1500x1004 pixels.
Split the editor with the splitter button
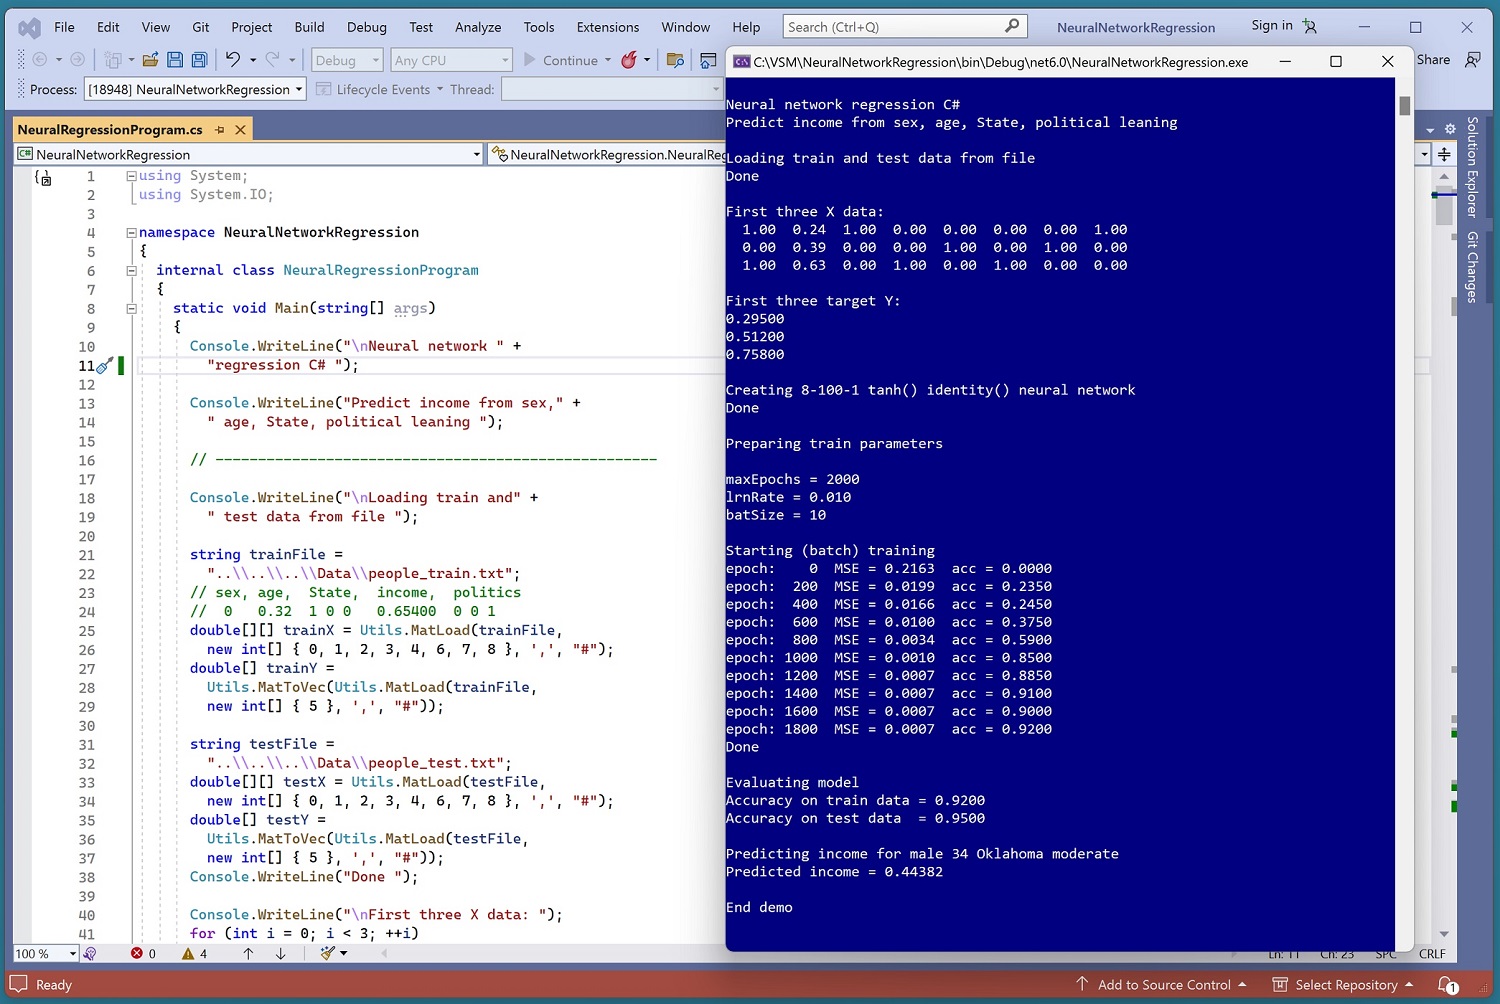[x=1444, y=154]
